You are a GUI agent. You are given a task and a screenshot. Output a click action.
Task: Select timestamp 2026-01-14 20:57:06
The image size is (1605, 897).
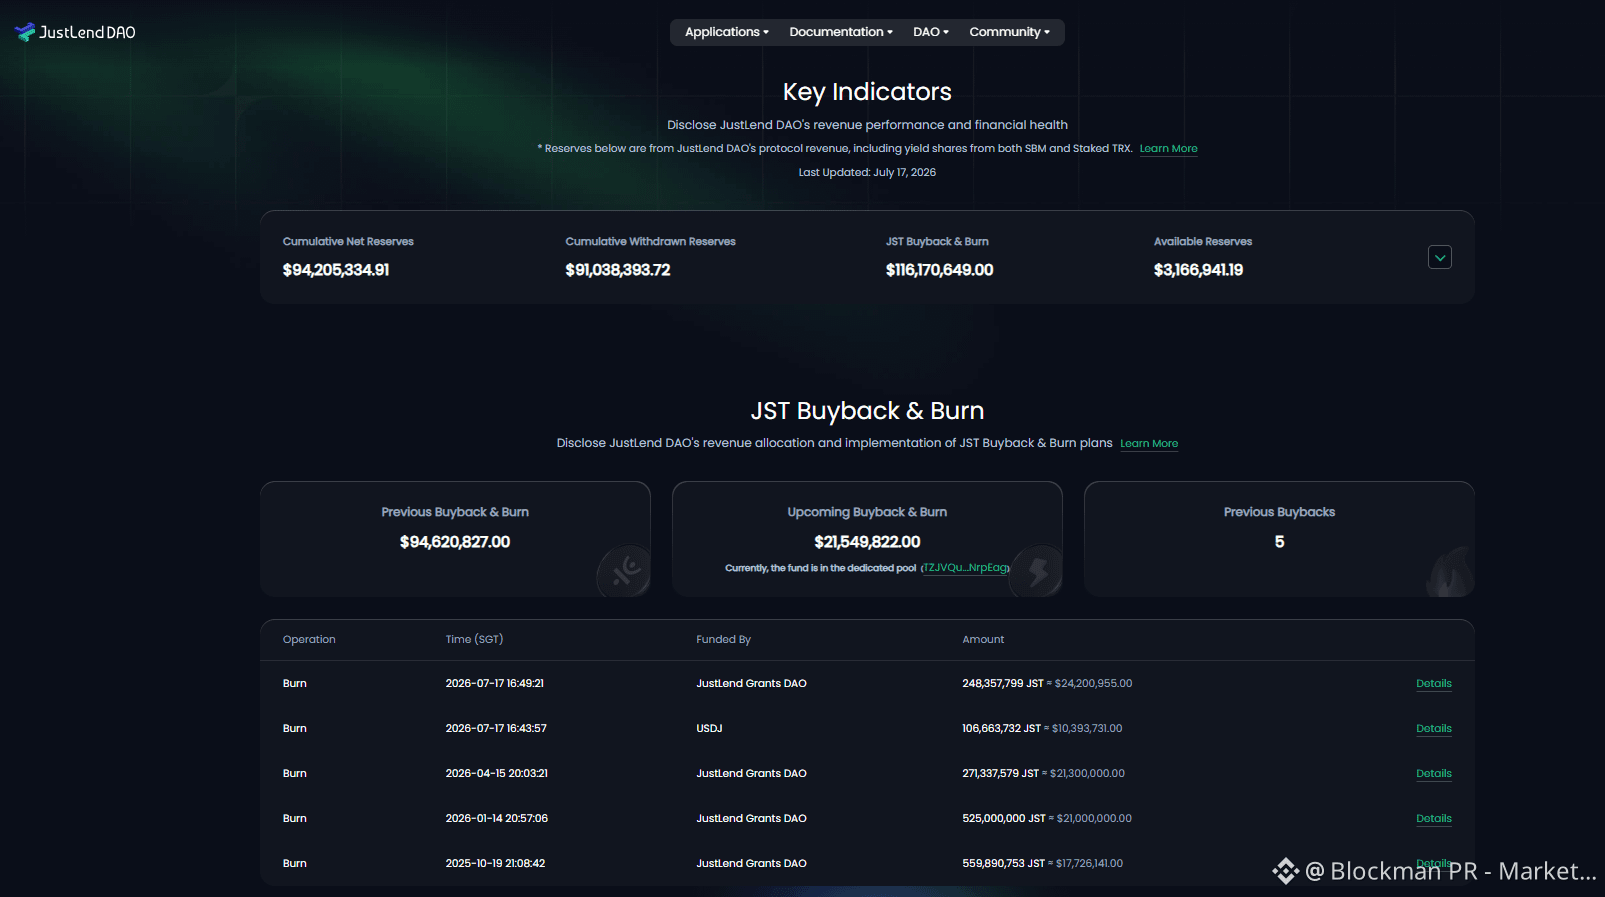497,818
